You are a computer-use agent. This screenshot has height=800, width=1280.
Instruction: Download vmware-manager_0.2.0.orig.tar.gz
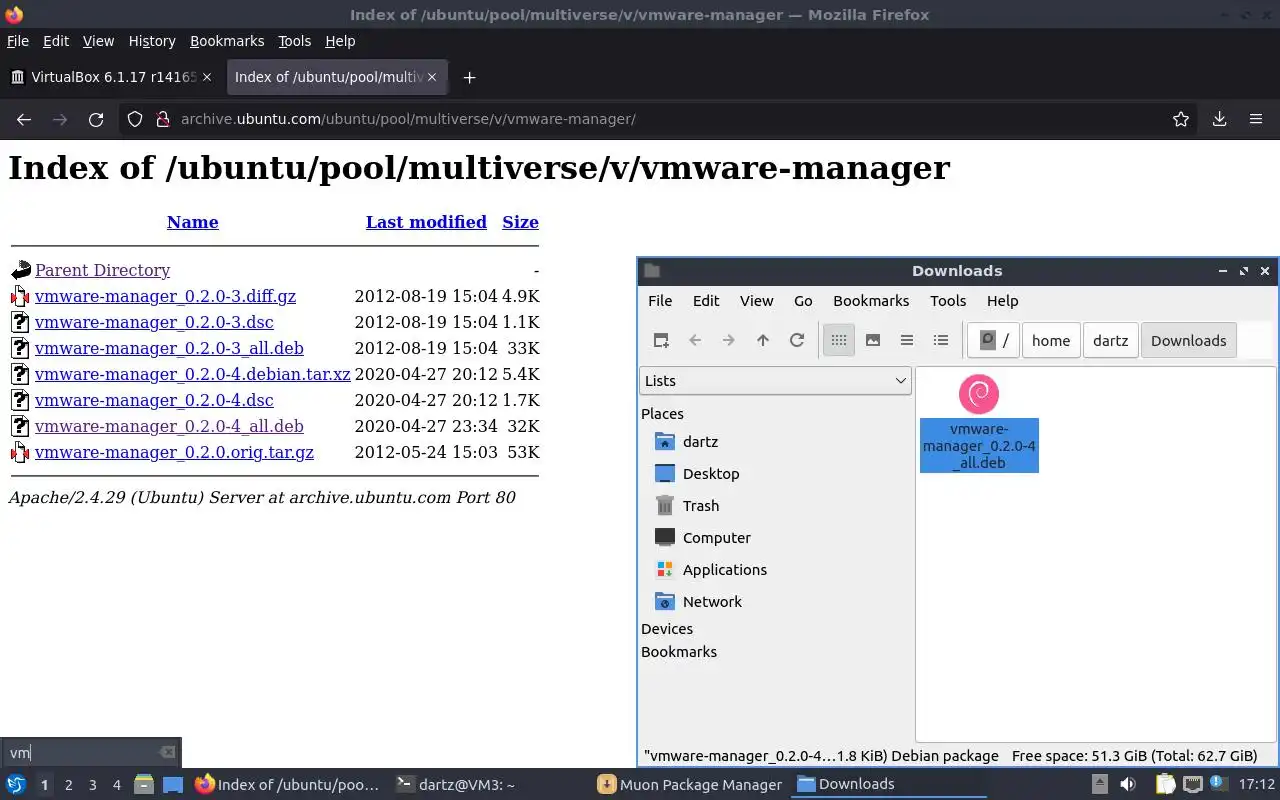point(174,452)
